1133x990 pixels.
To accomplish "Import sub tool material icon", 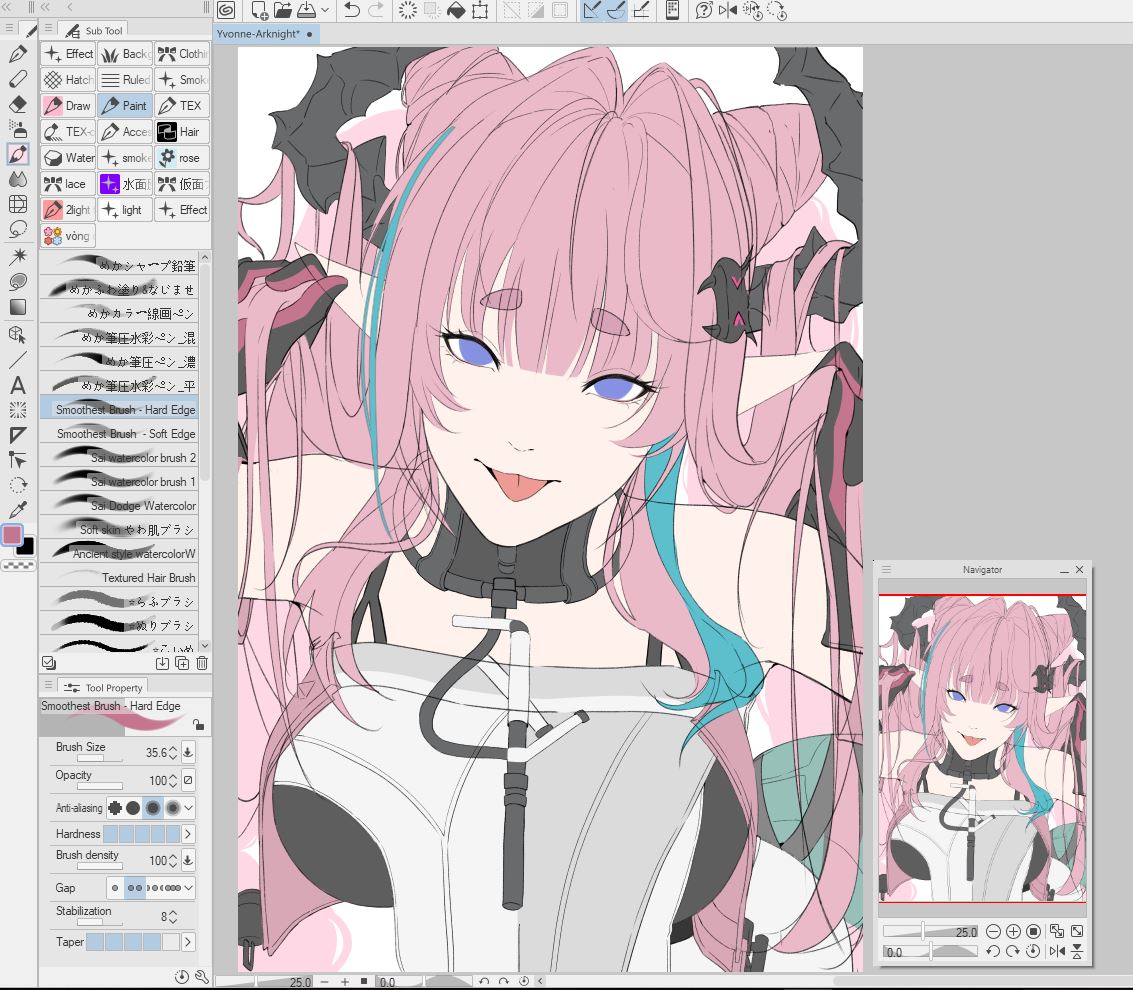I will [x=163, y=663].
